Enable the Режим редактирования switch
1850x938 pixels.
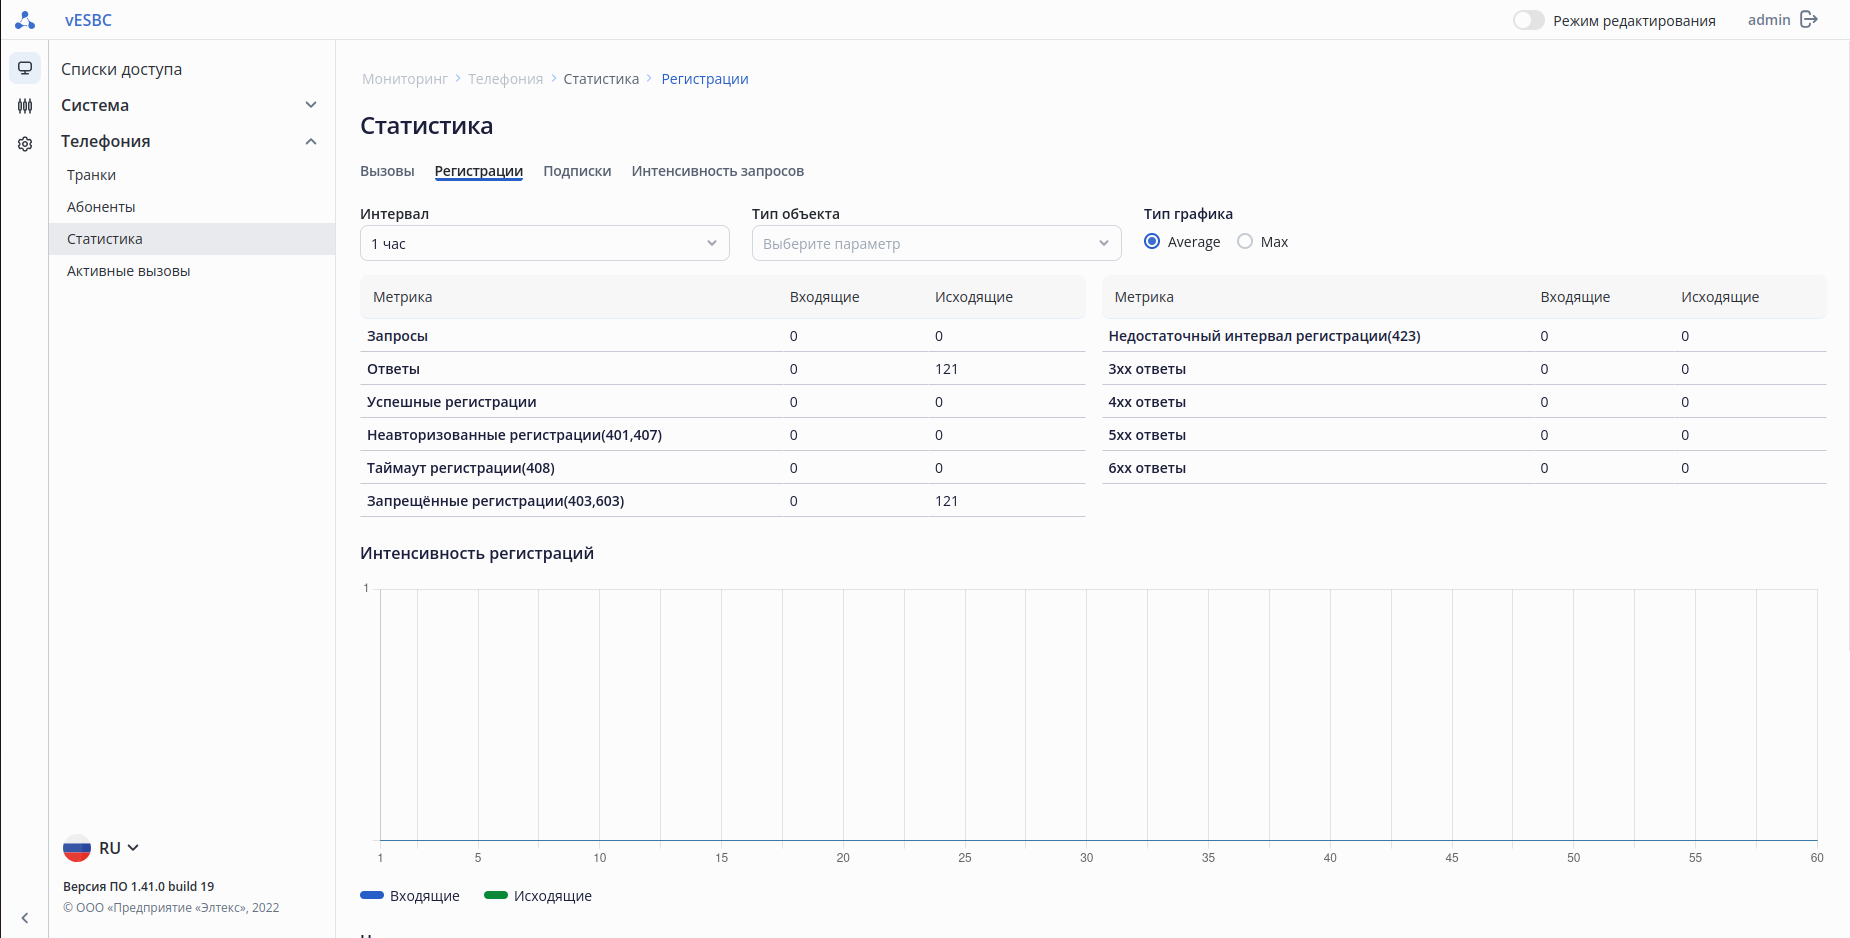[1528, 20]
